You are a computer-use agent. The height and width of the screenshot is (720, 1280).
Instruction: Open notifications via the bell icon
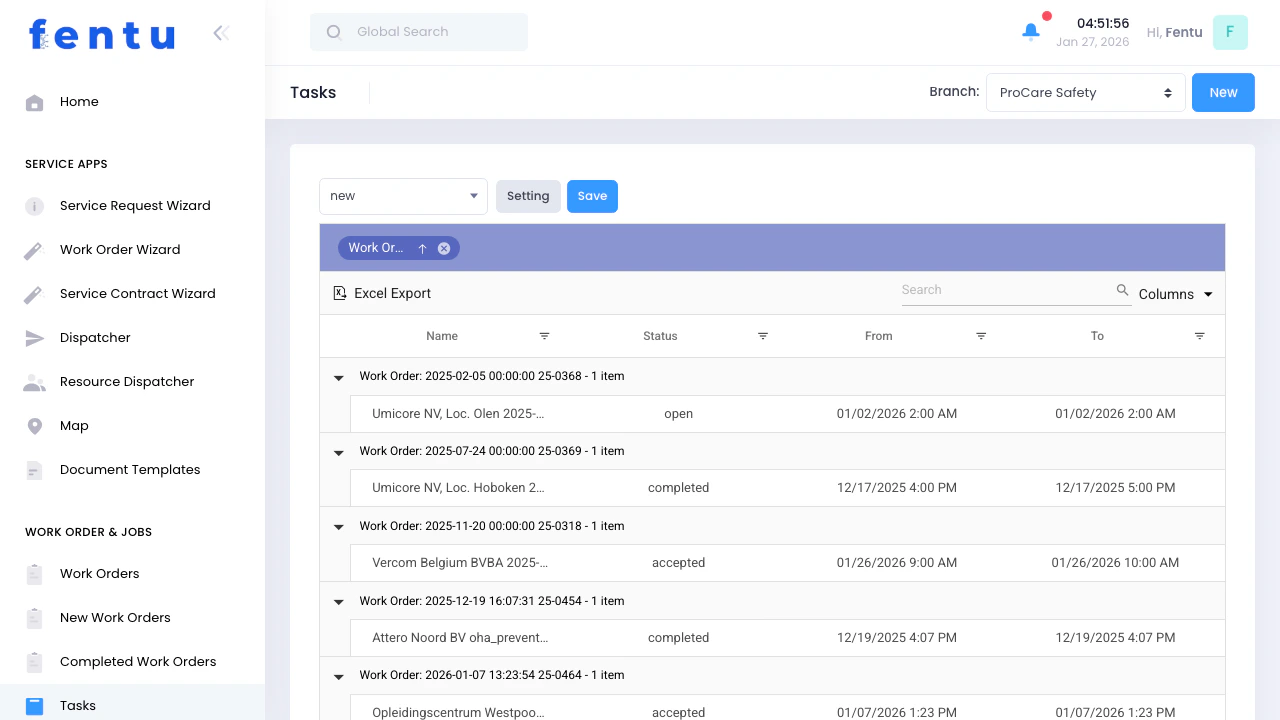tap(1031, 31)
